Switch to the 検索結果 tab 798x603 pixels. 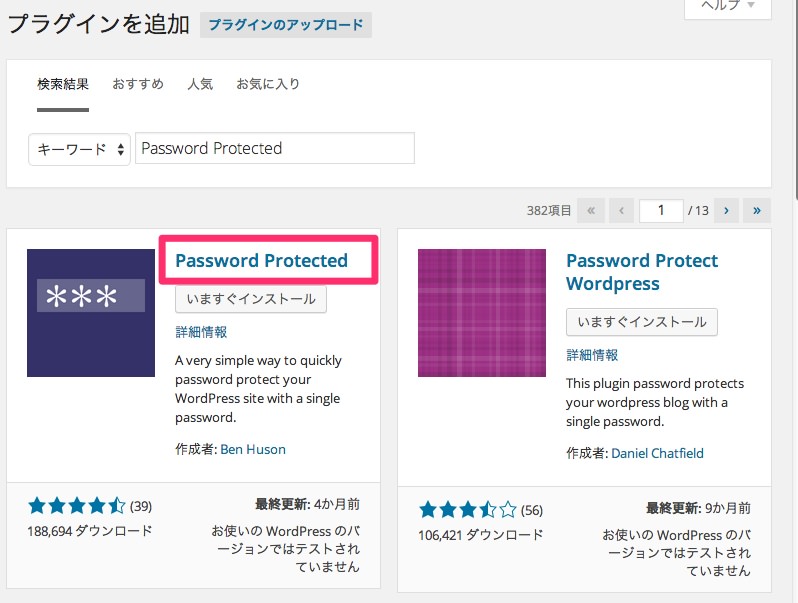pyautogui.click(x=63, y=83)
